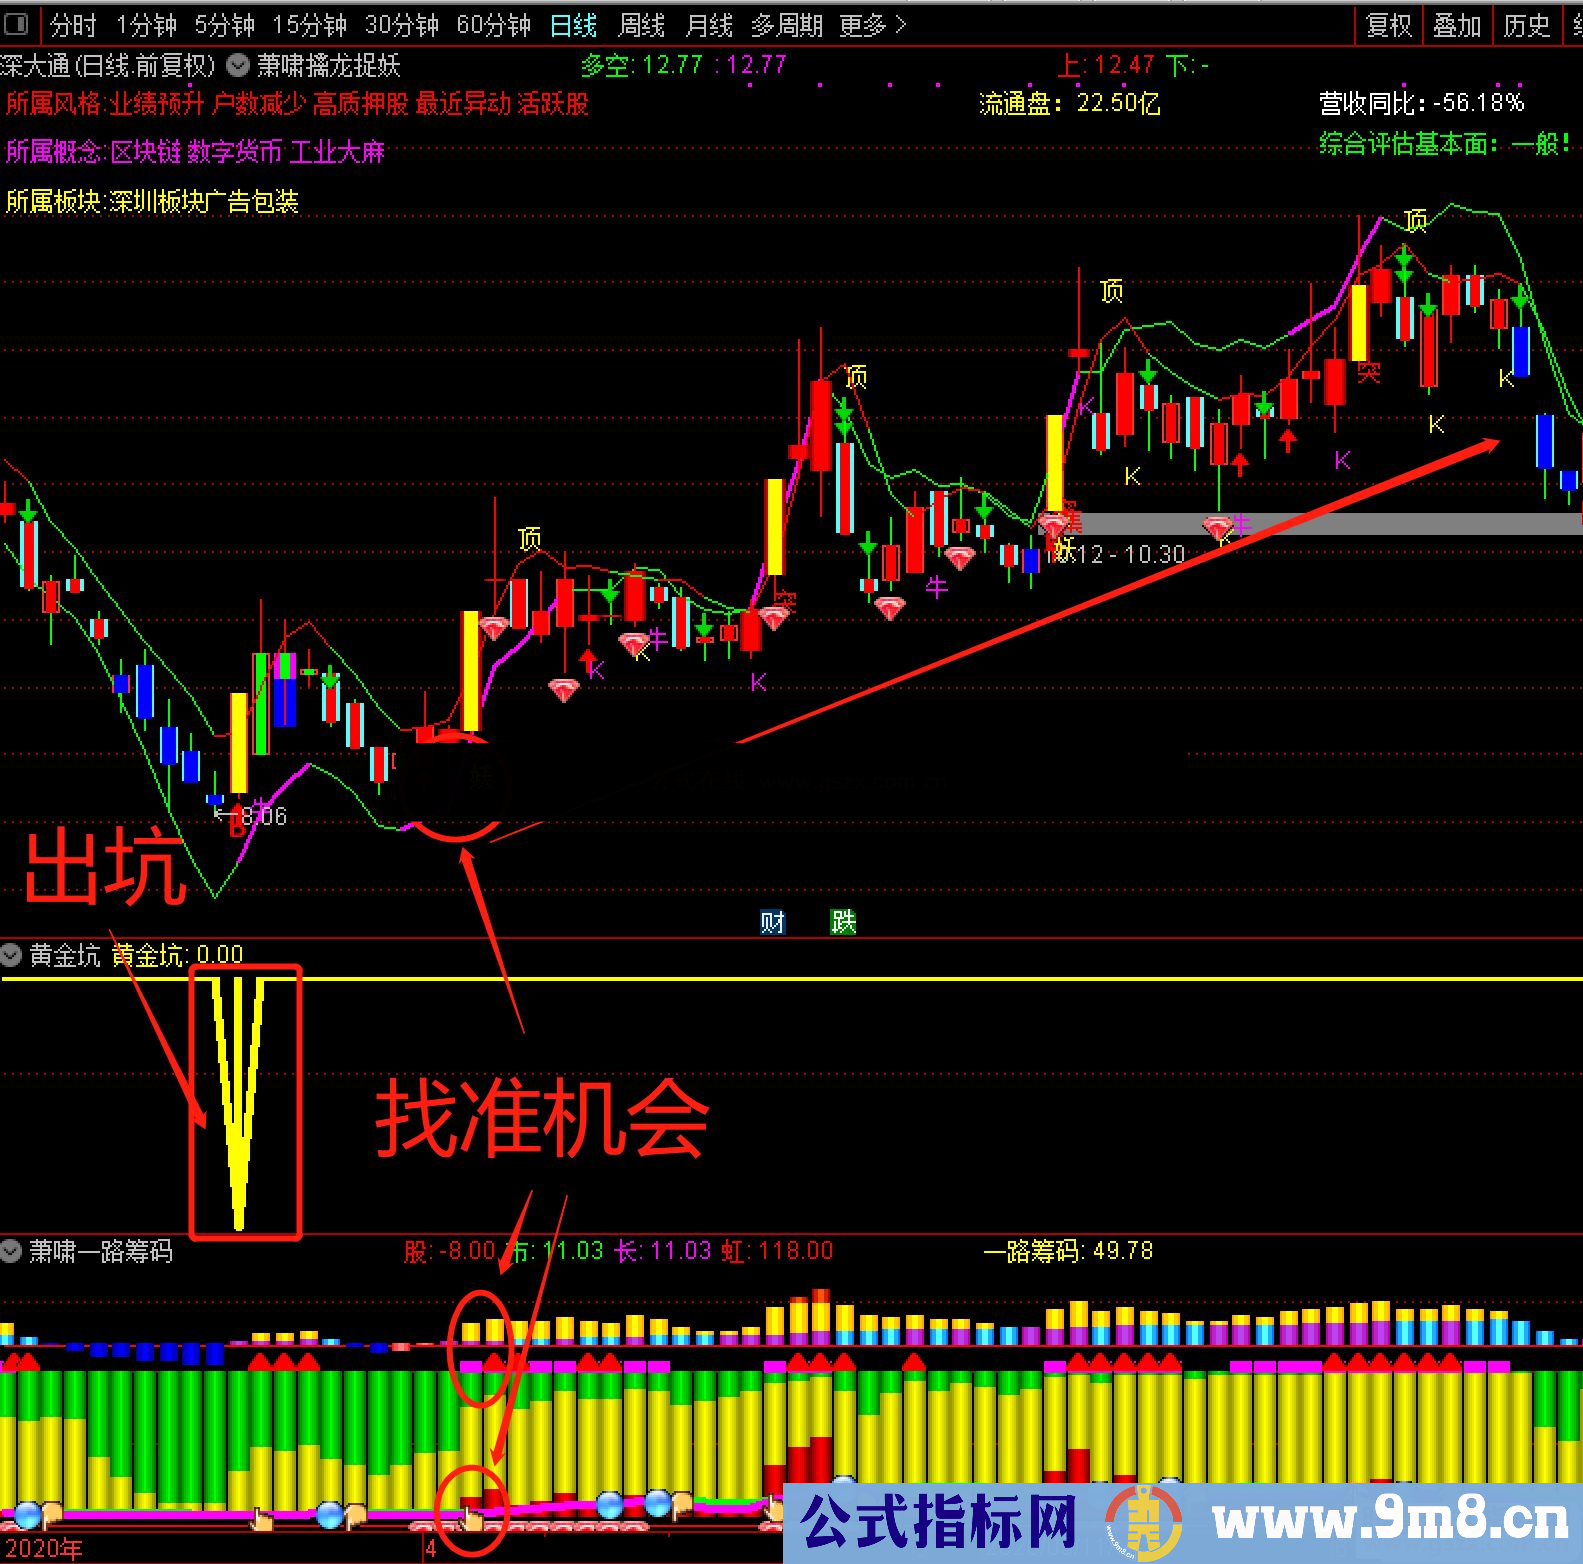This screenshot has width=1583, height=1564.
Task: Click the 妖 marker beside the gray band
Action: click(1063, 549)
